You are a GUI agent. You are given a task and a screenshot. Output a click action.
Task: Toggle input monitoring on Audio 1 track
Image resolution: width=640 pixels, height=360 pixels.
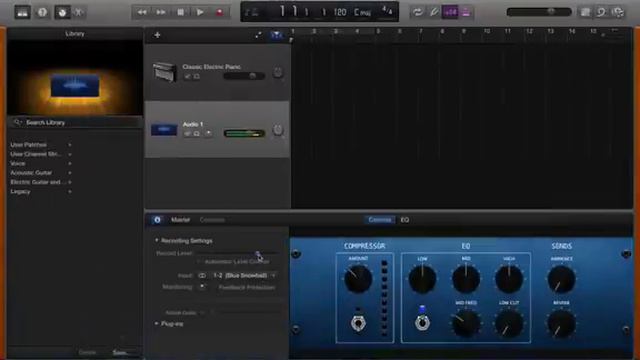click(x=209, y=133)
